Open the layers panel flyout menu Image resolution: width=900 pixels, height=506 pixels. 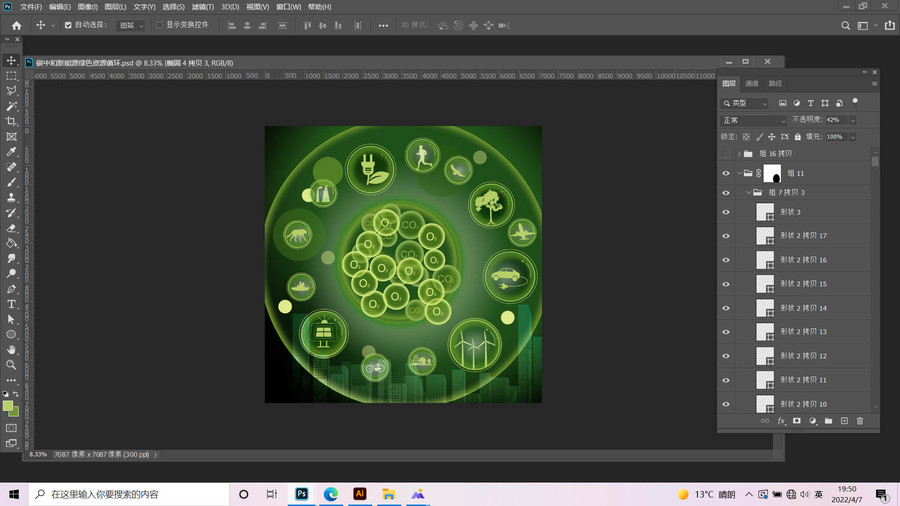point(874,84)
